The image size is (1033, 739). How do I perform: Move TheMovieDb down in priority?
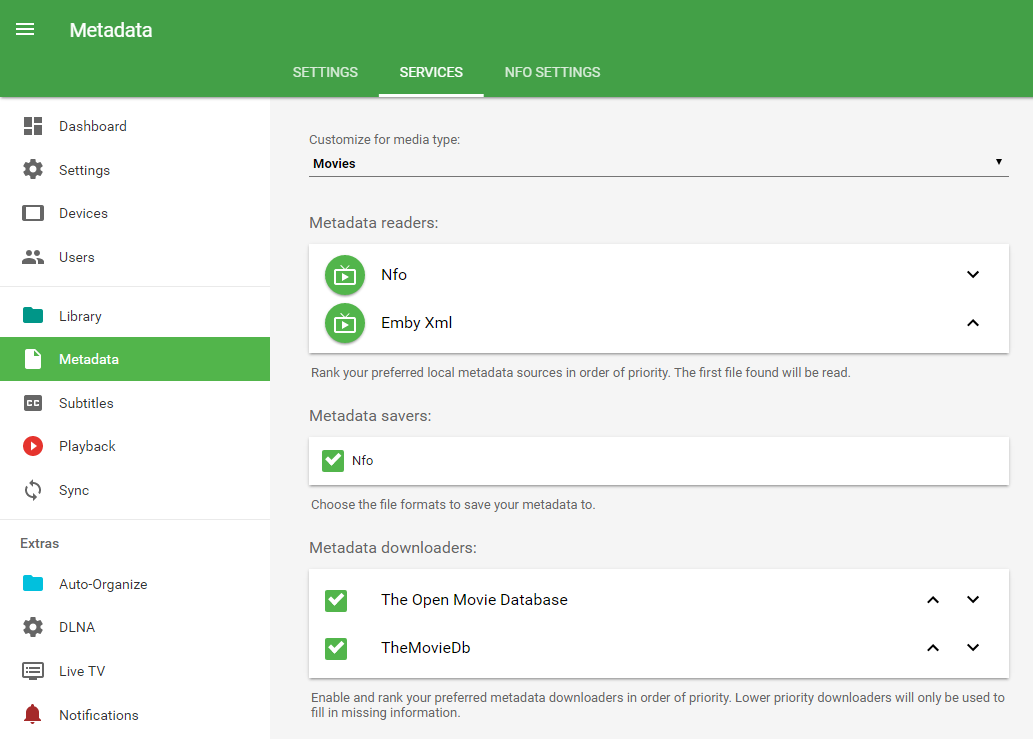973,647
